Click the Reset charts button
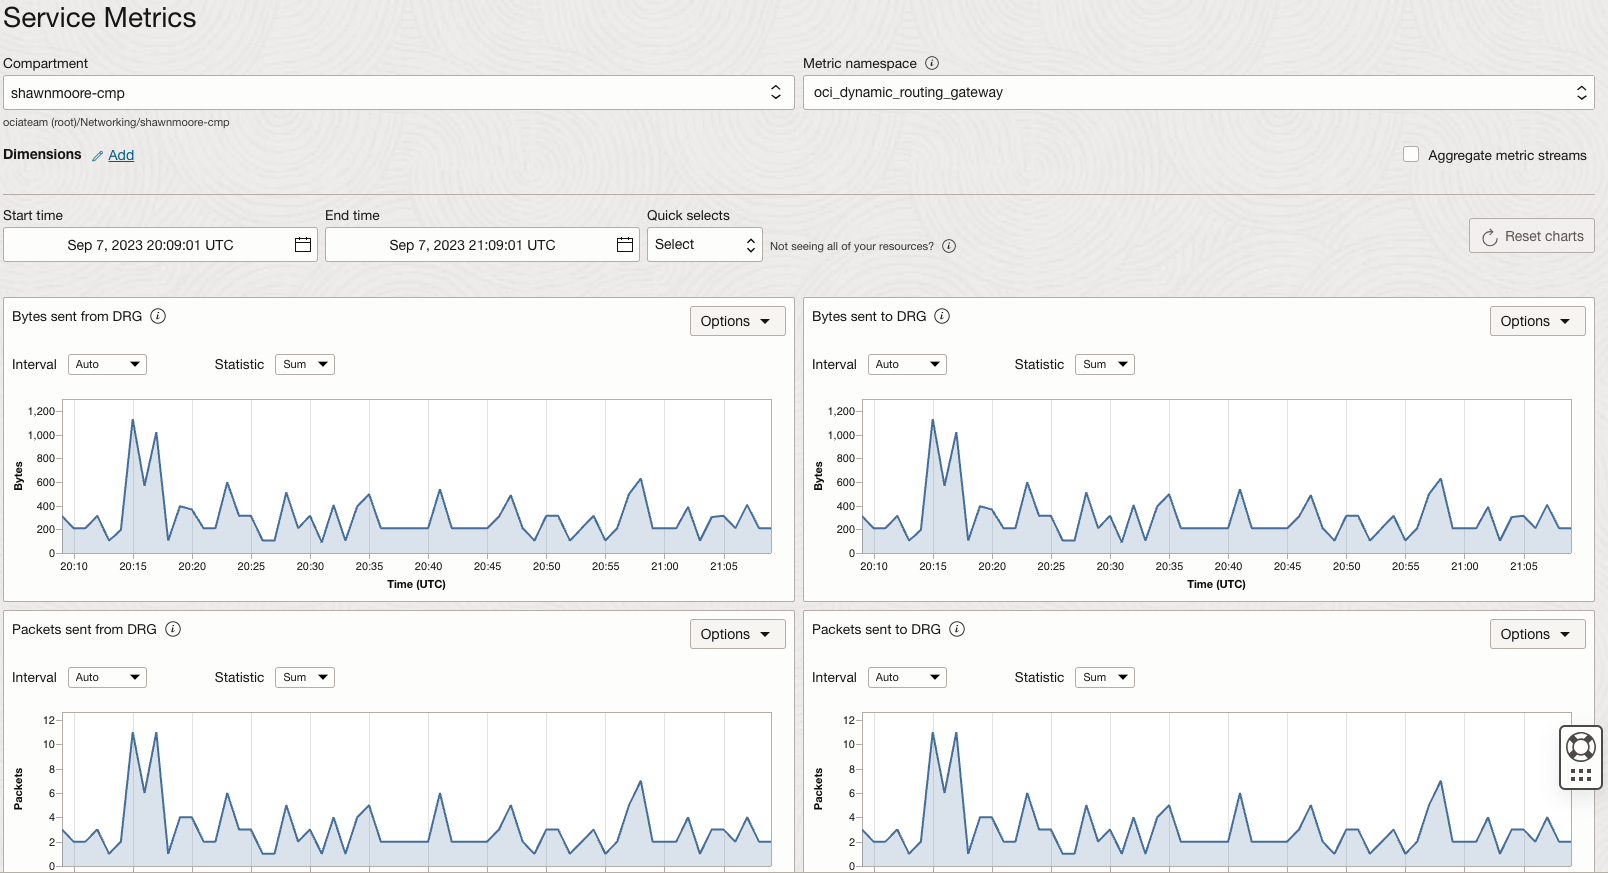The width and height of the screenshot is (1608, 873). pos(1532,236)
